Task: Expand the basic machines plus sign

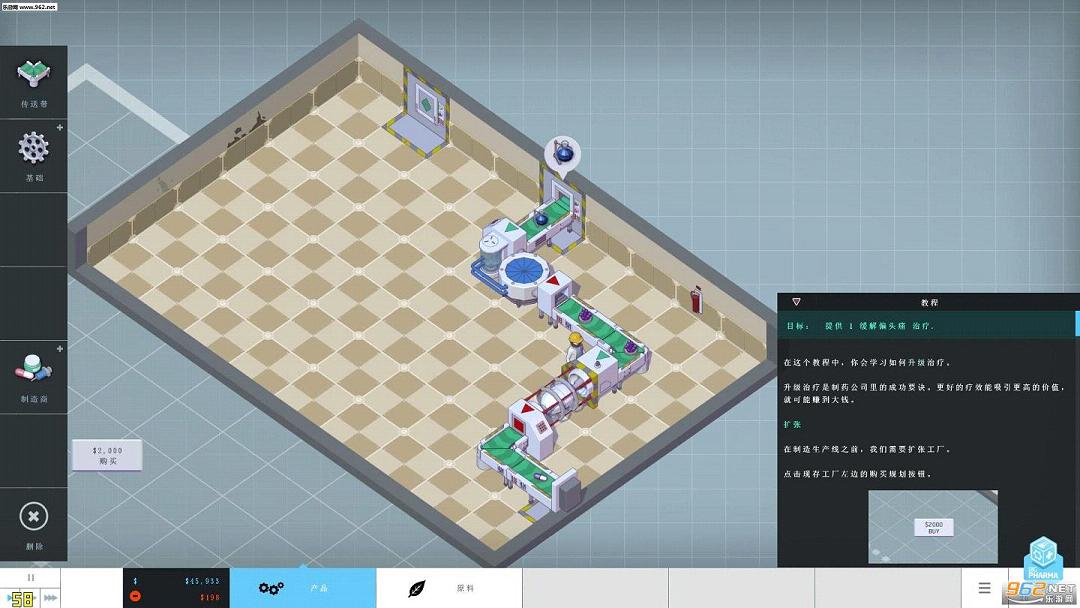Action: click(60, 127)
